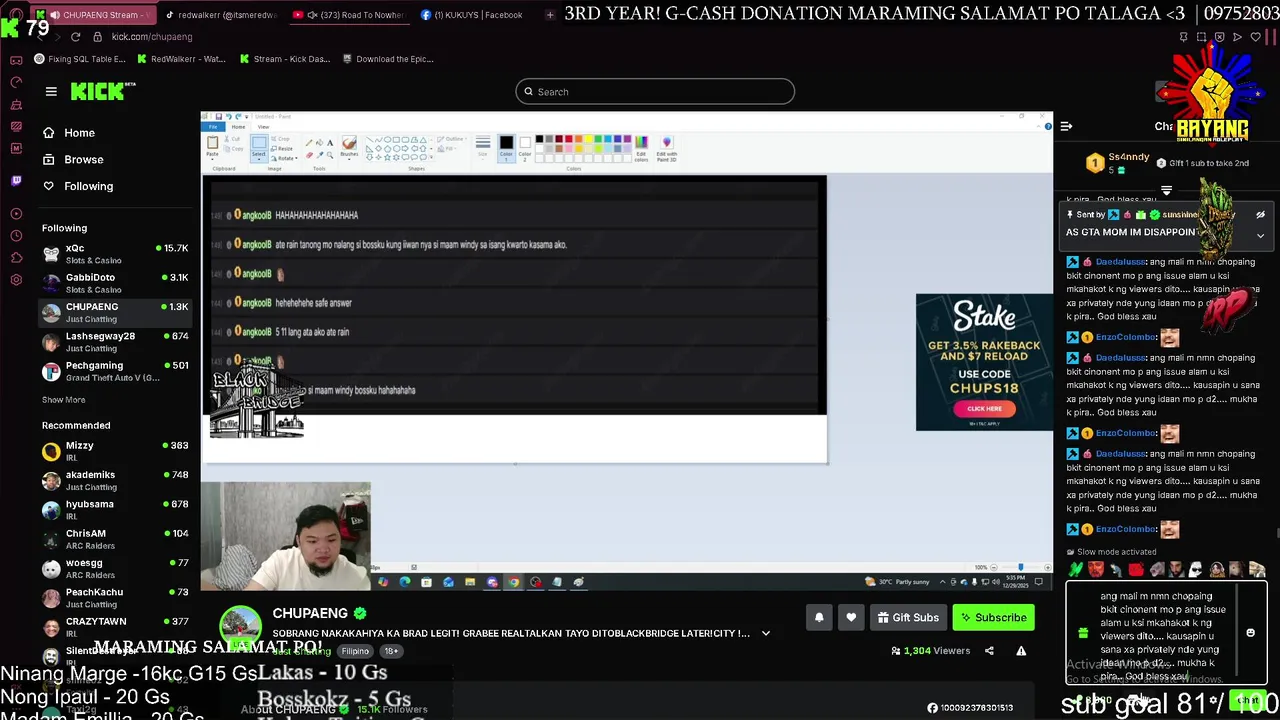Open ChrisAM's recommended channel
This screenshot has height=720, width=1280.
click(115, 539)
